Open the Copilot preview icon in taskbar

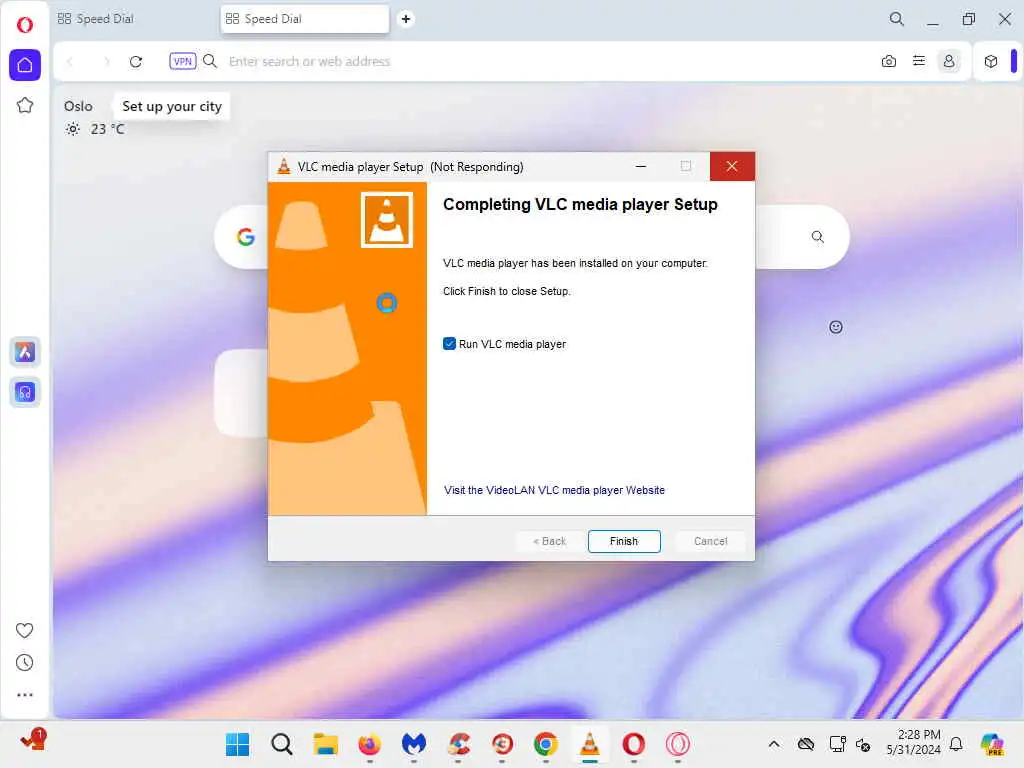[992, 744]
